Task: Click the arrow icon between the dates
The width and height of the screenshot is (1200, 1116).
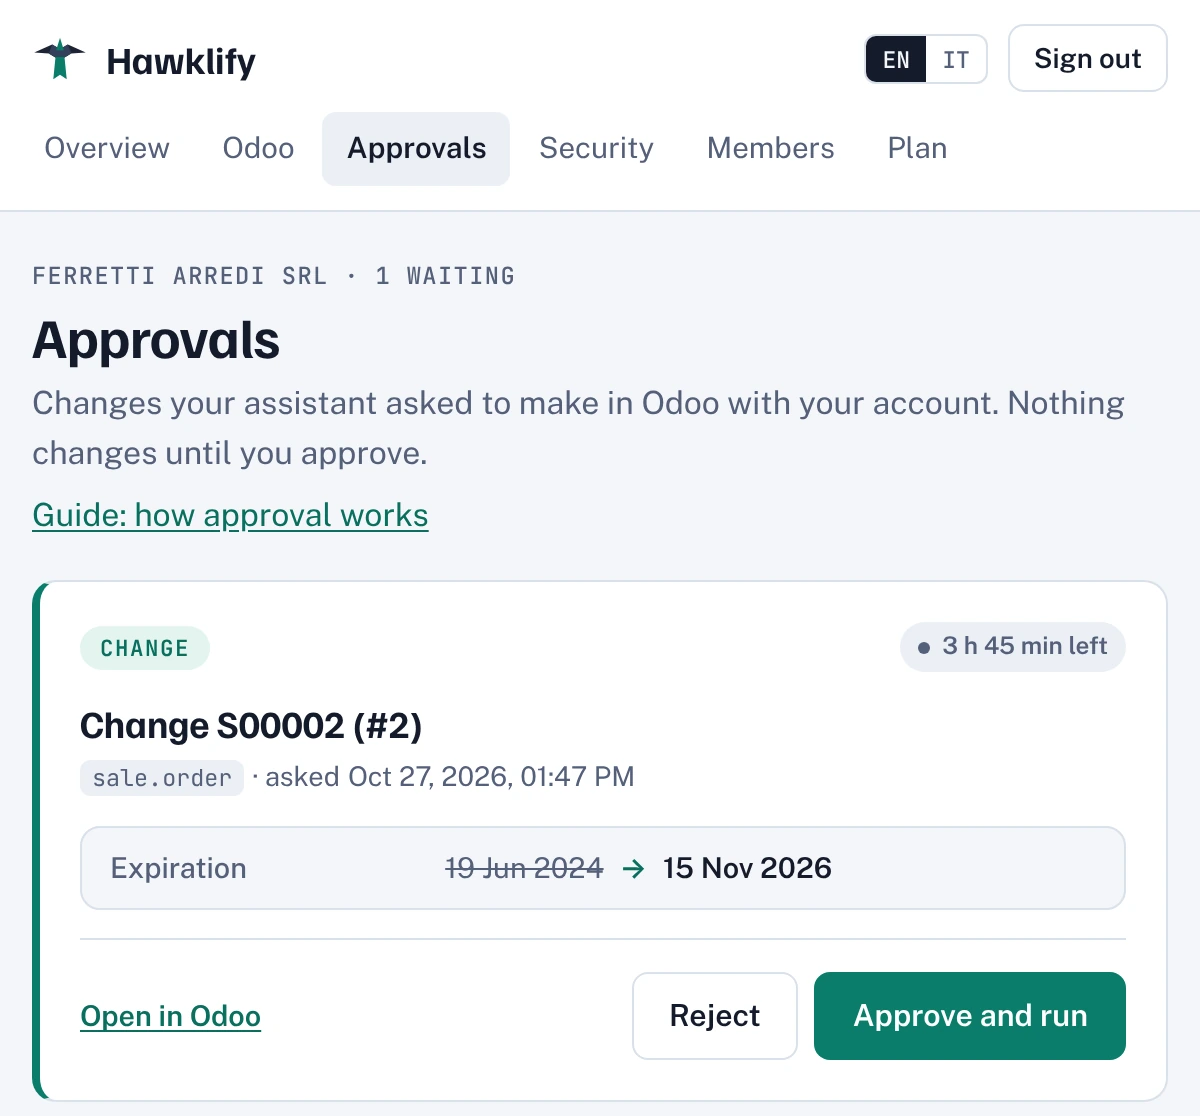Action: 633,868
